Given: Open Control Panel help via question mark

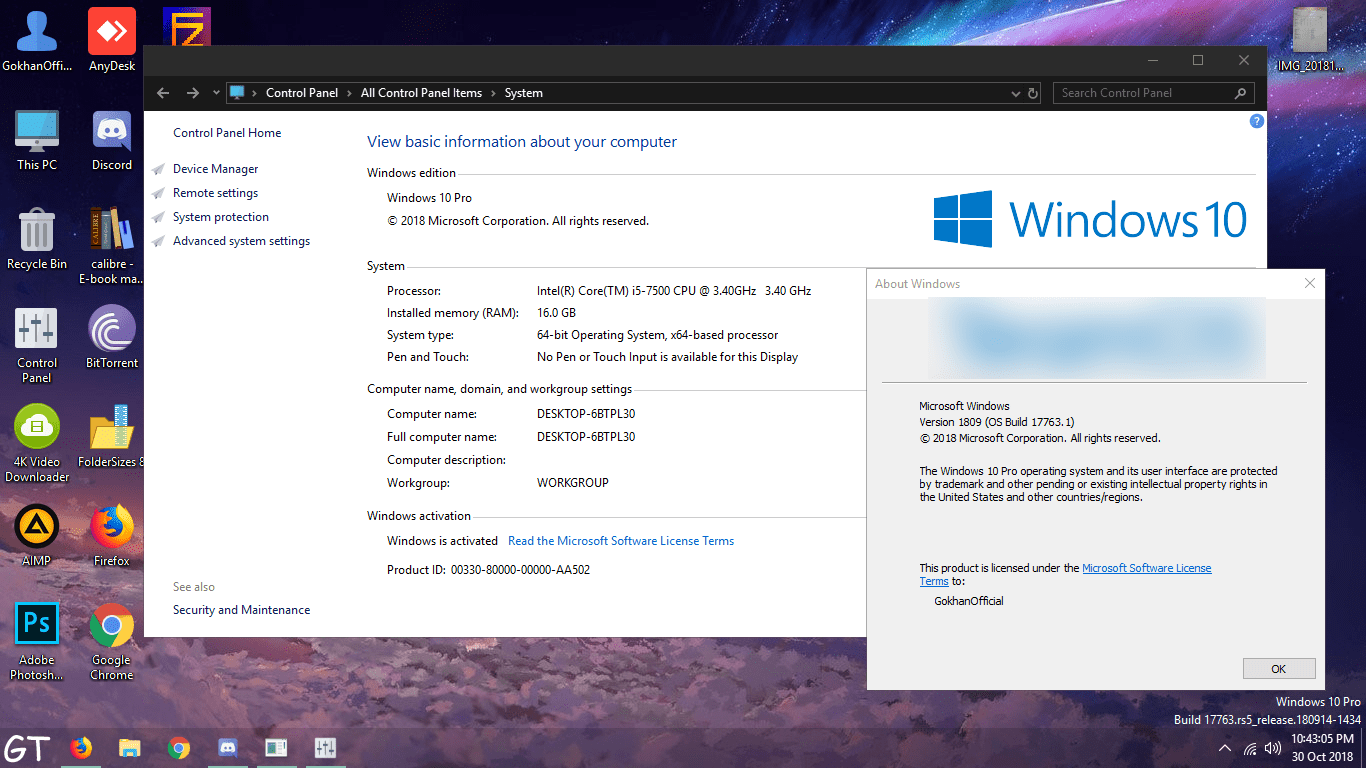Looking at the screenshot, I should (x=1257, y=121).
